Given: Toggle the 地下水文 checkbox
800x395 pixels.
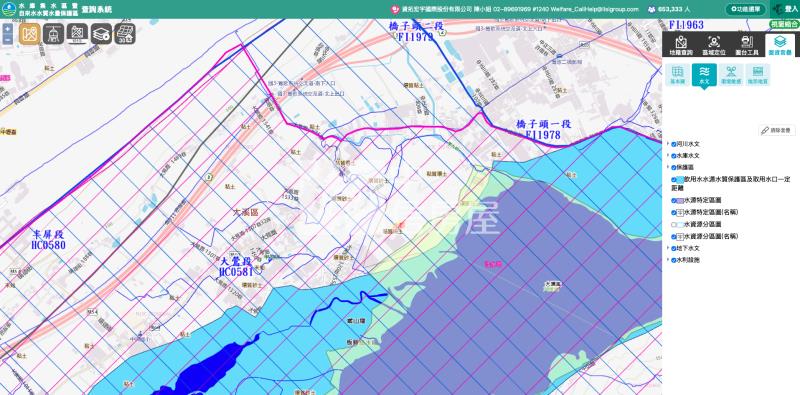Looking at the screenshot, I should point(674,248).
